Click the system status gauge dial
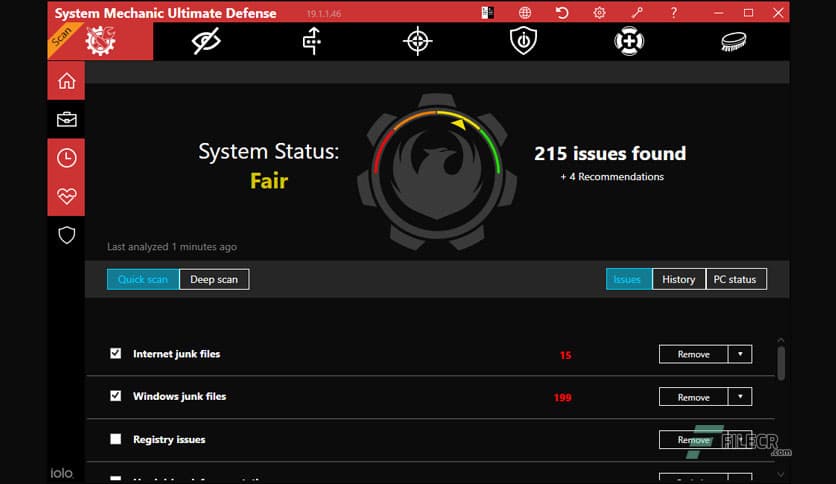The width and height of the screenshot is (836, 484). [437, 172]
